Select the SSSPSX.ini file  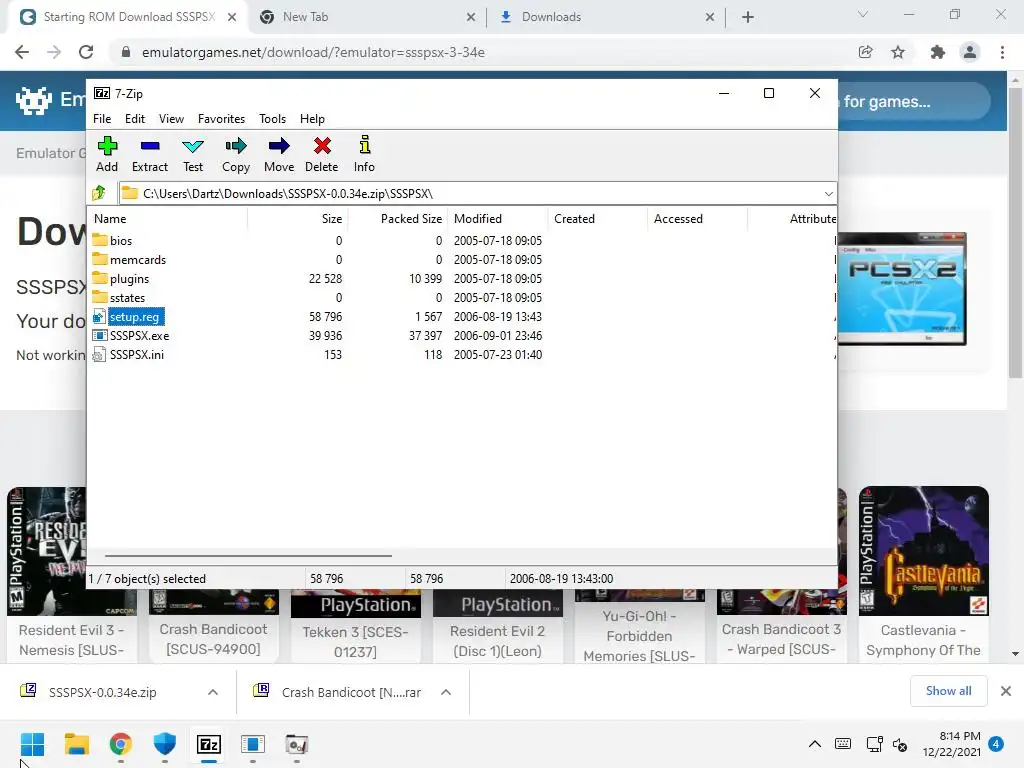click(136, 355)
